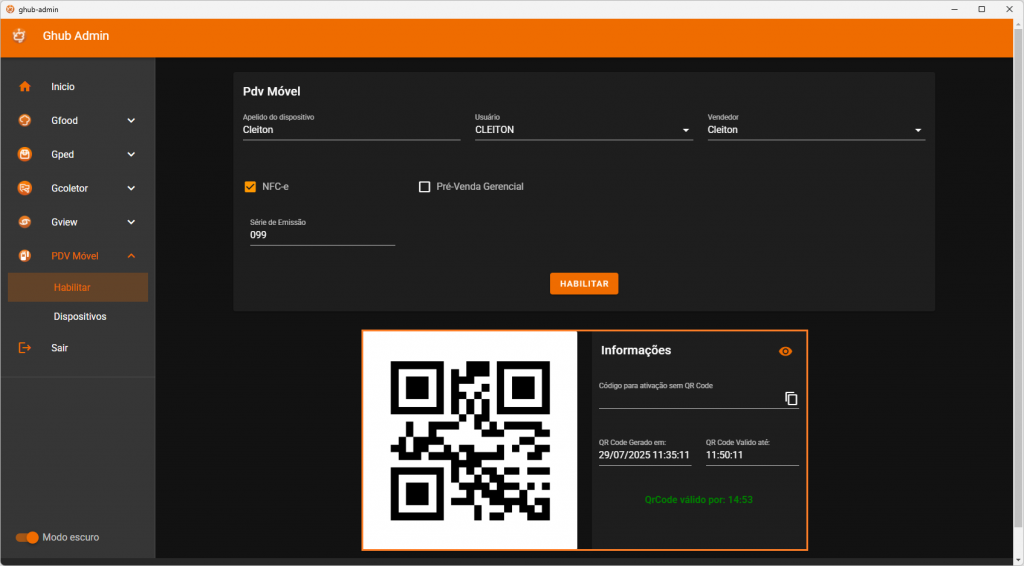Image resolution: width=1024 pixels, height=566 pixels.
Task: Click the Gped sidebar icon
Action: click(x=25, y=155)
